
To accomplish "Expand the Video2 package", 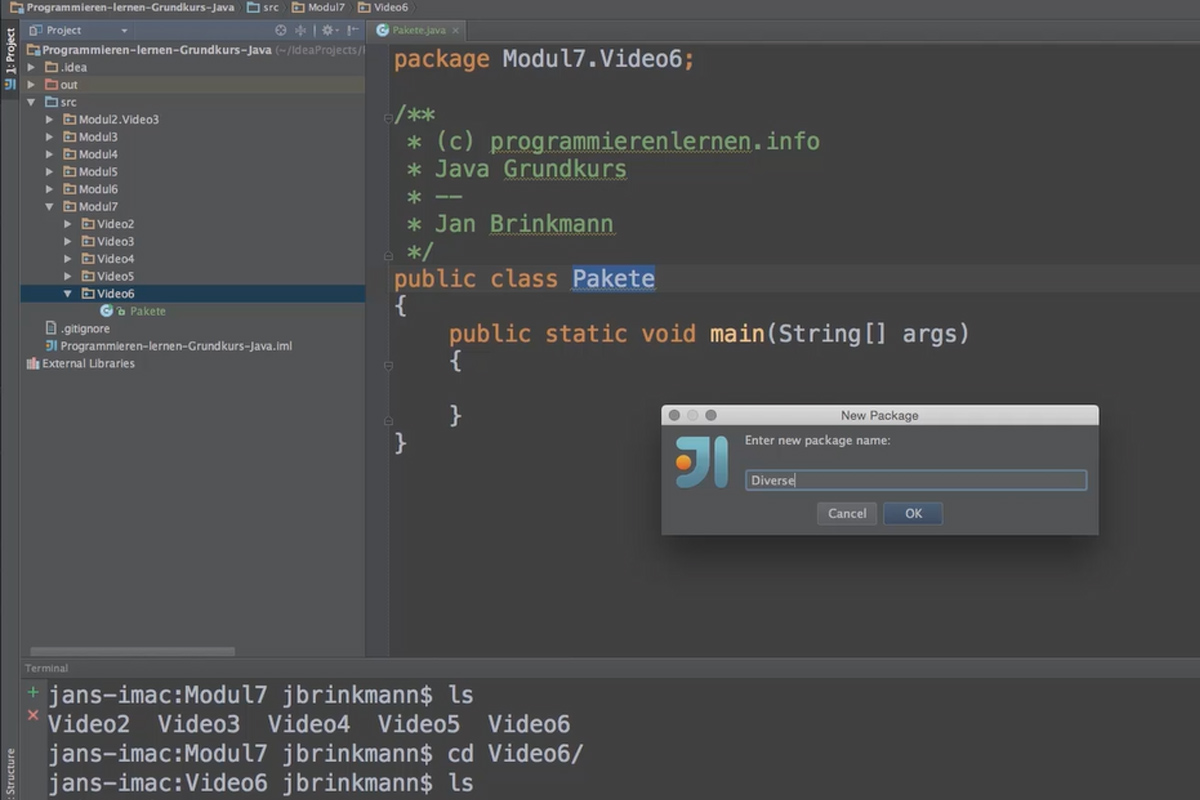I will (67, 224).
